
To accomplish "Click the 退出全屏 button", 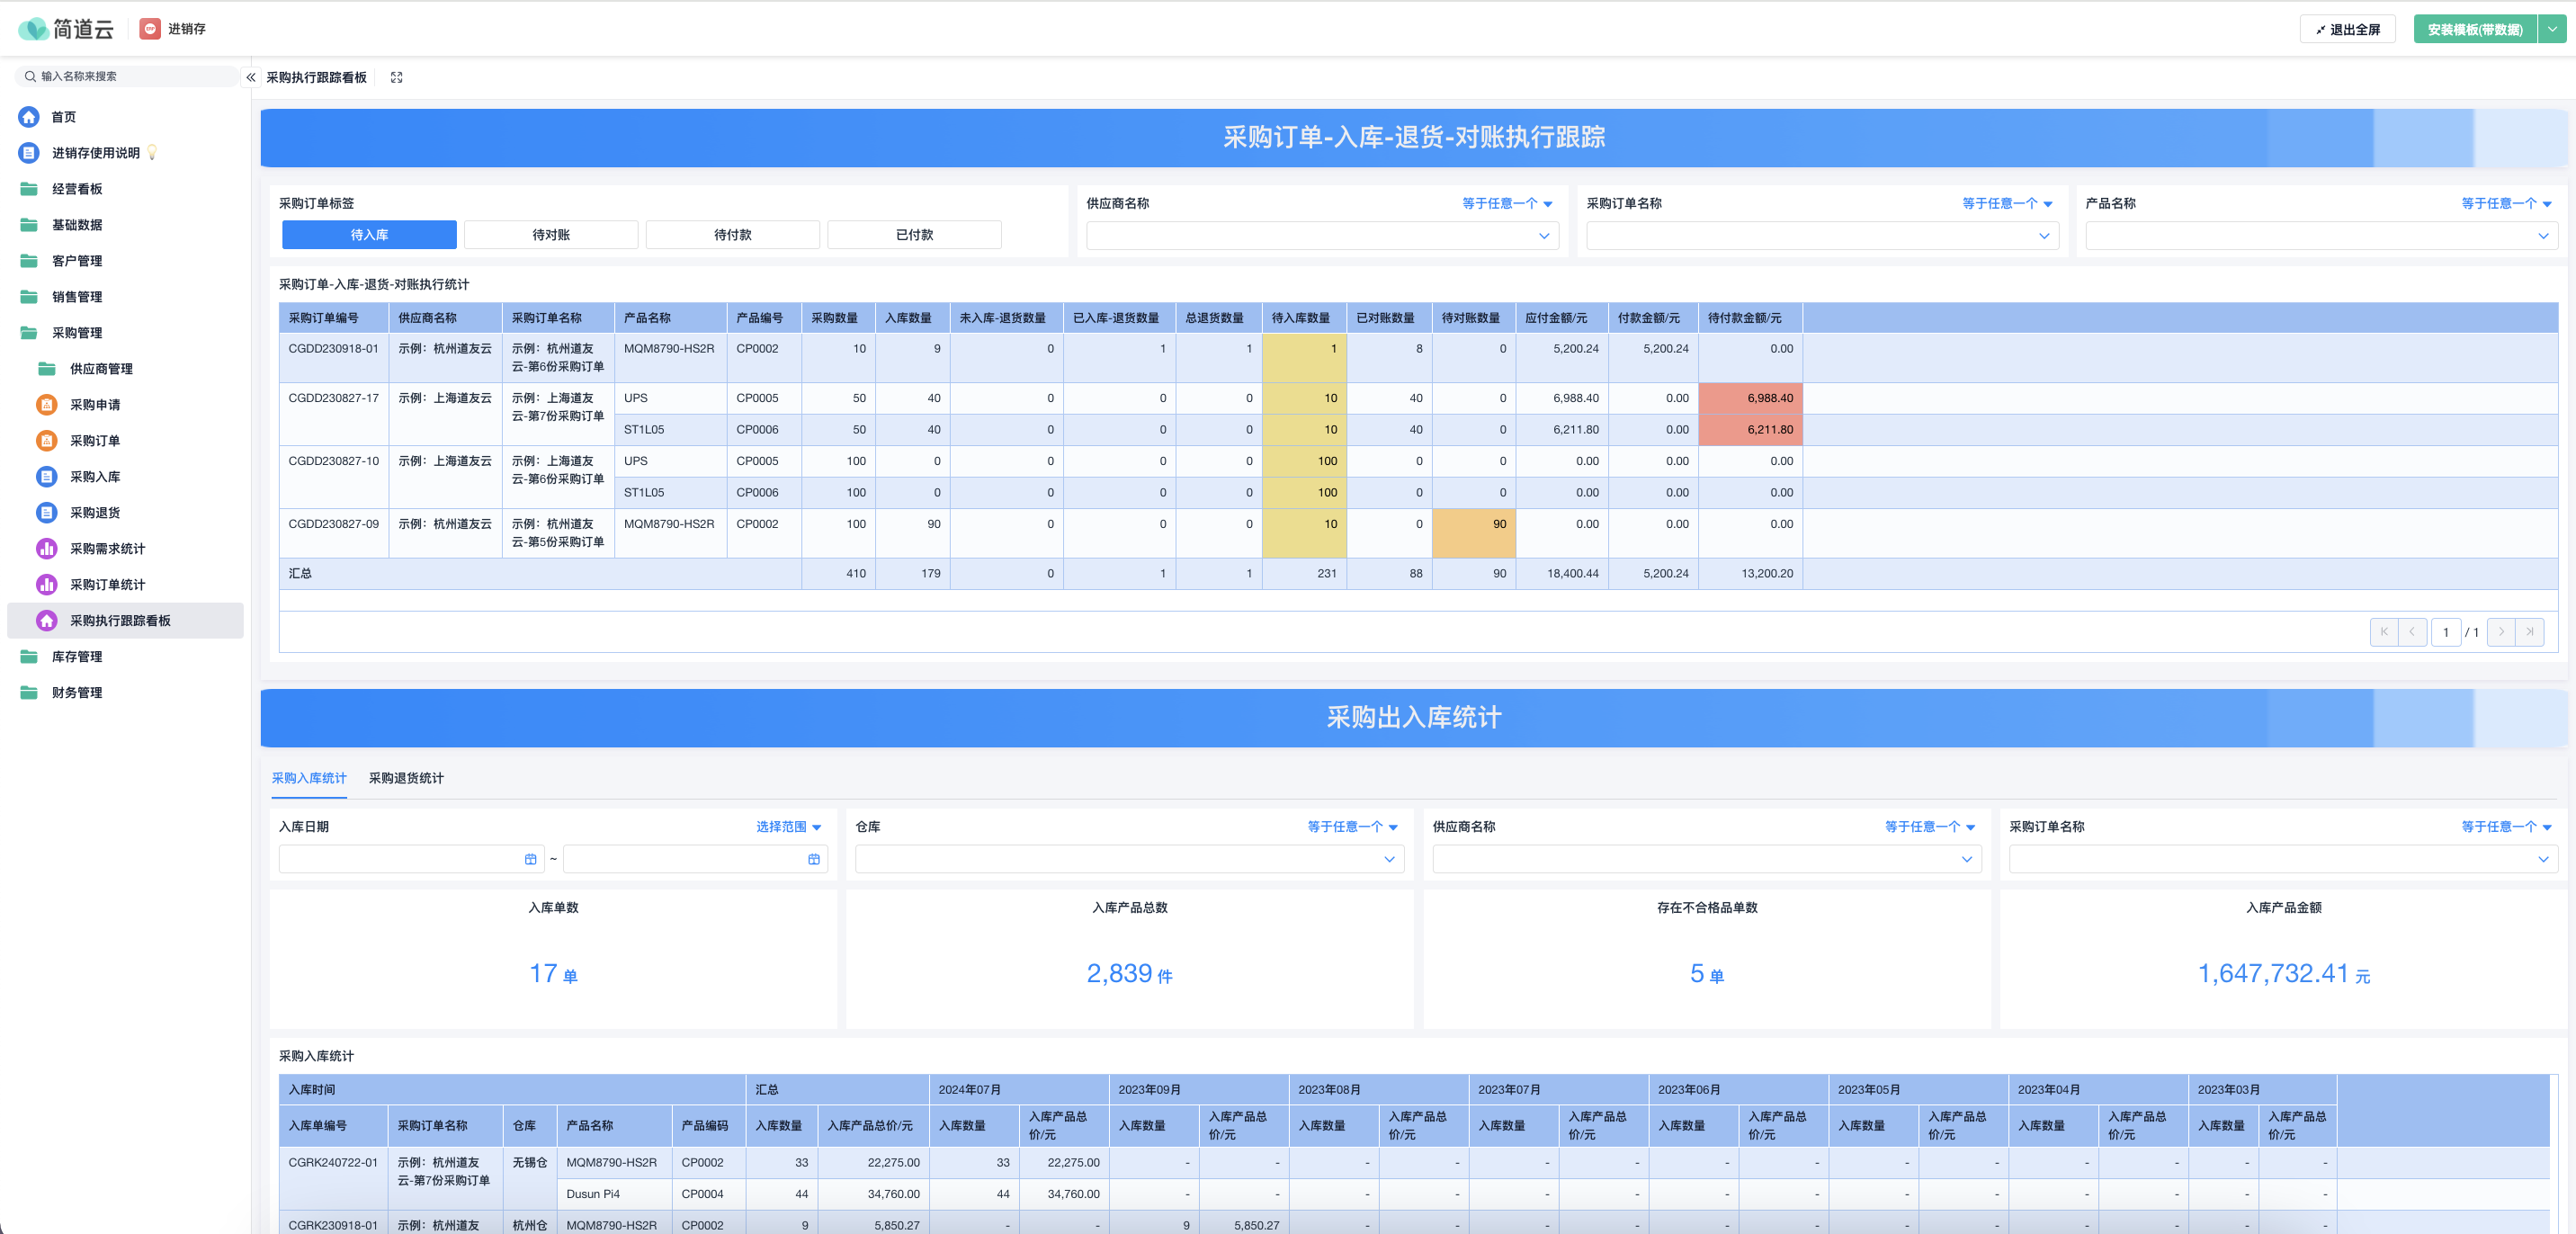I will (2348, 28).
